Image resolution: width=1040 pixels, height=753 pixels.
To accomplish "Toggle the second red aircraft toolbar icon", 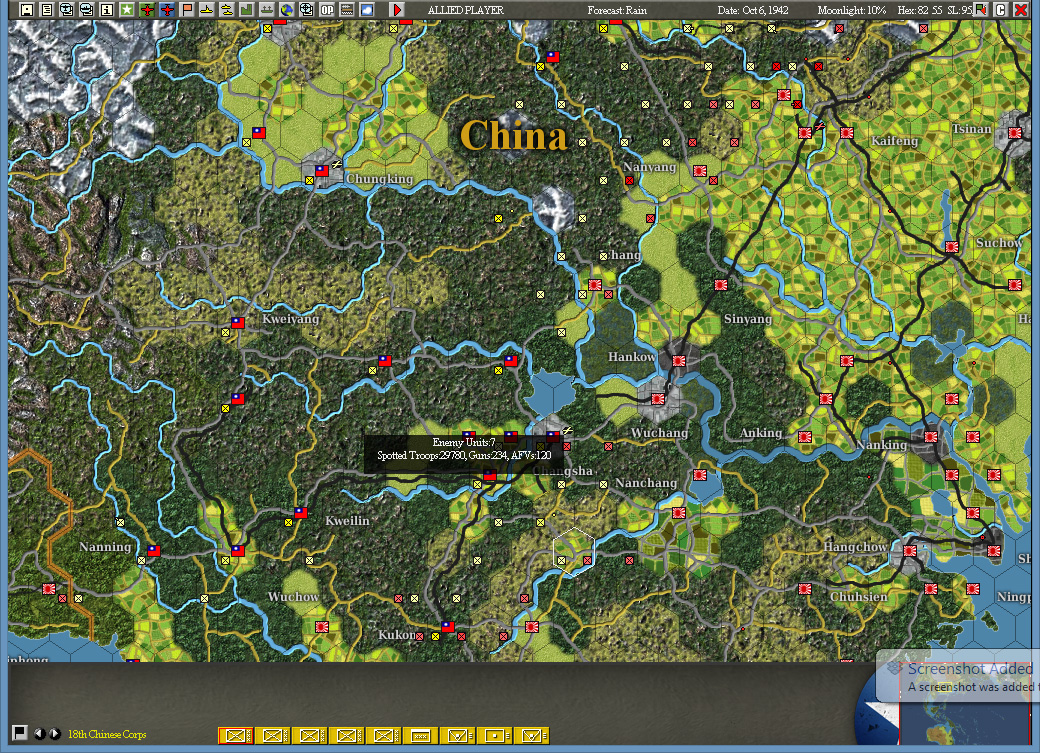I will tap(167, 11).
